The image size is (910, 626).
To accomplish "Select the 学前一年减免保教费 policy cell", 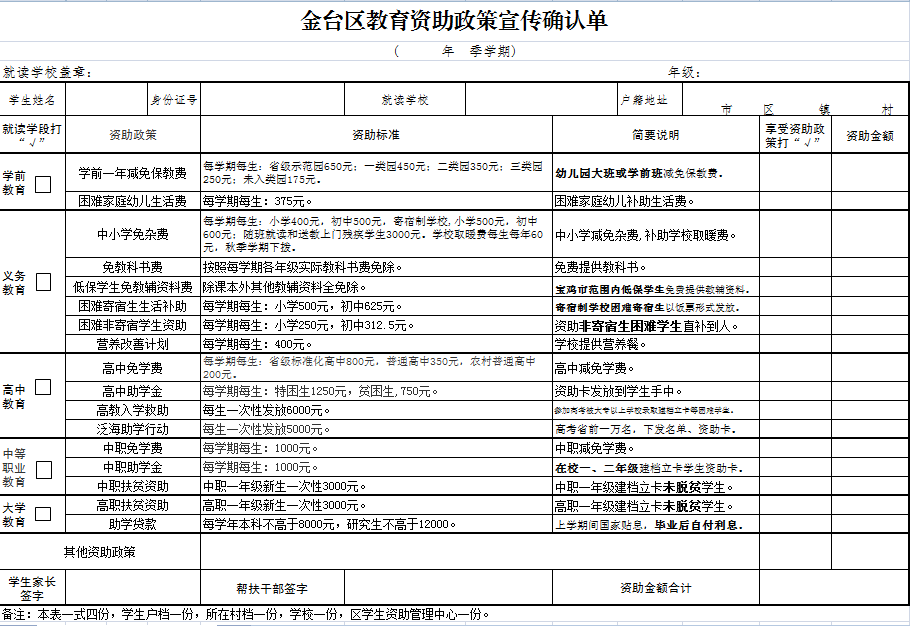I will (133, 173).
